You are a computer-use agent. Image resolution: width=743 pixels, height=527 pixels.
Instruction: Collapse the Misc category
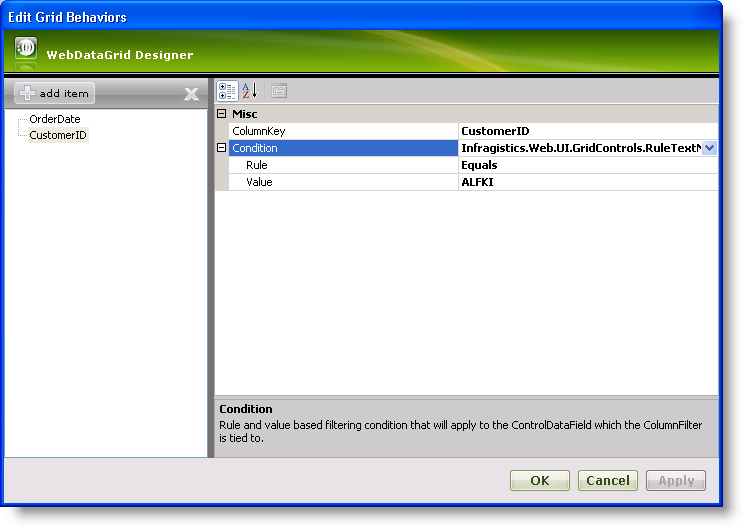[x=222, y=114]
